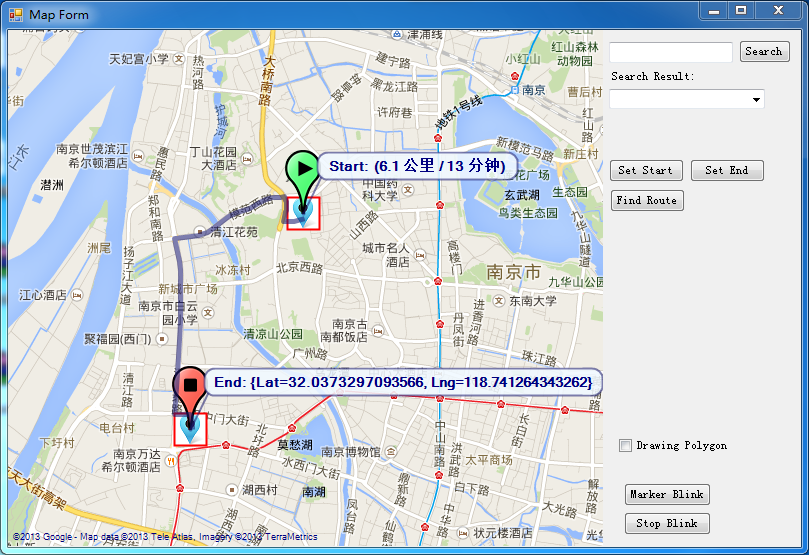This screenshot has width=809, height=555.
Task: Click hotel icon beside 南京世茂滨江希尔顿酒店
Action: [x=138, y=156]
